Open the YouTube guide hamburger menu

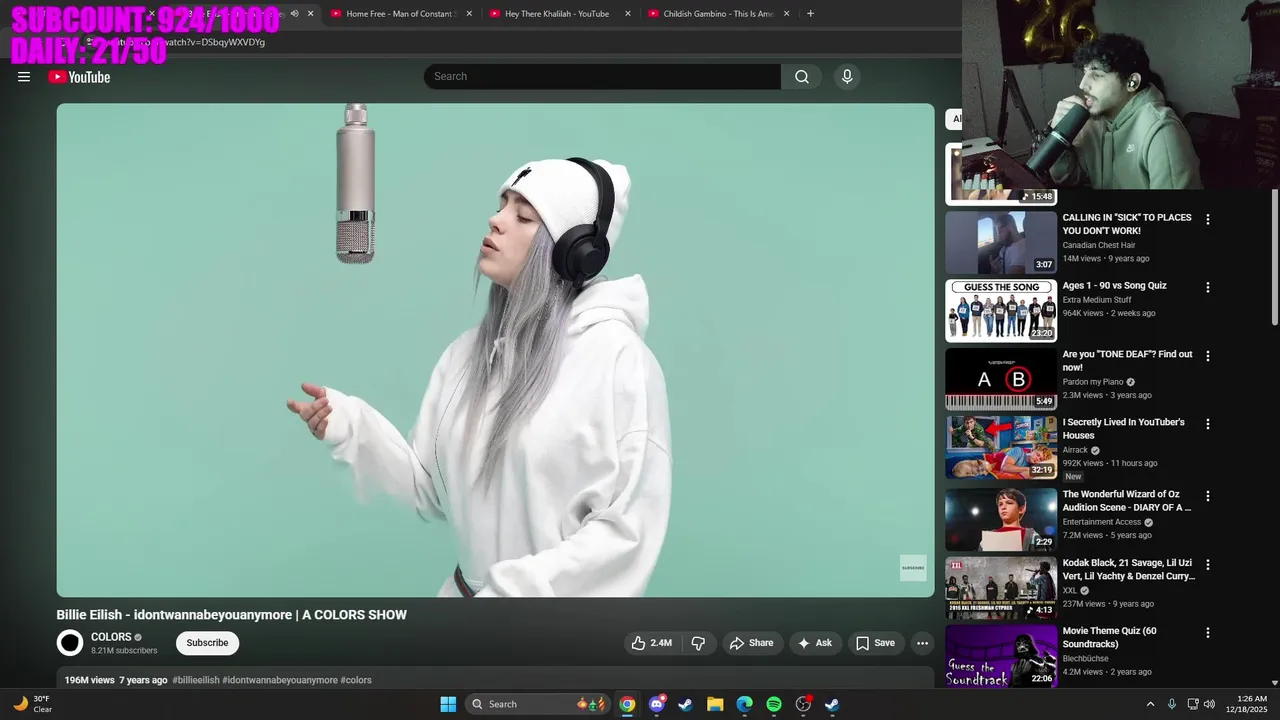[24, 77]
